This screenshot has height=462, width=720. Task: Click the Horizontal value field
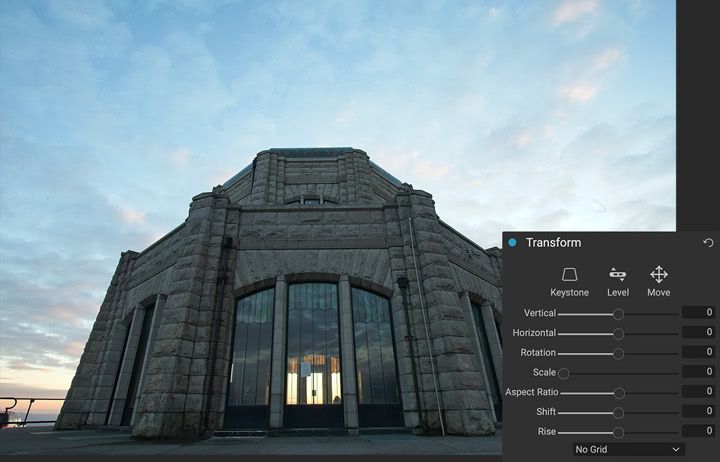coord(698,332)
